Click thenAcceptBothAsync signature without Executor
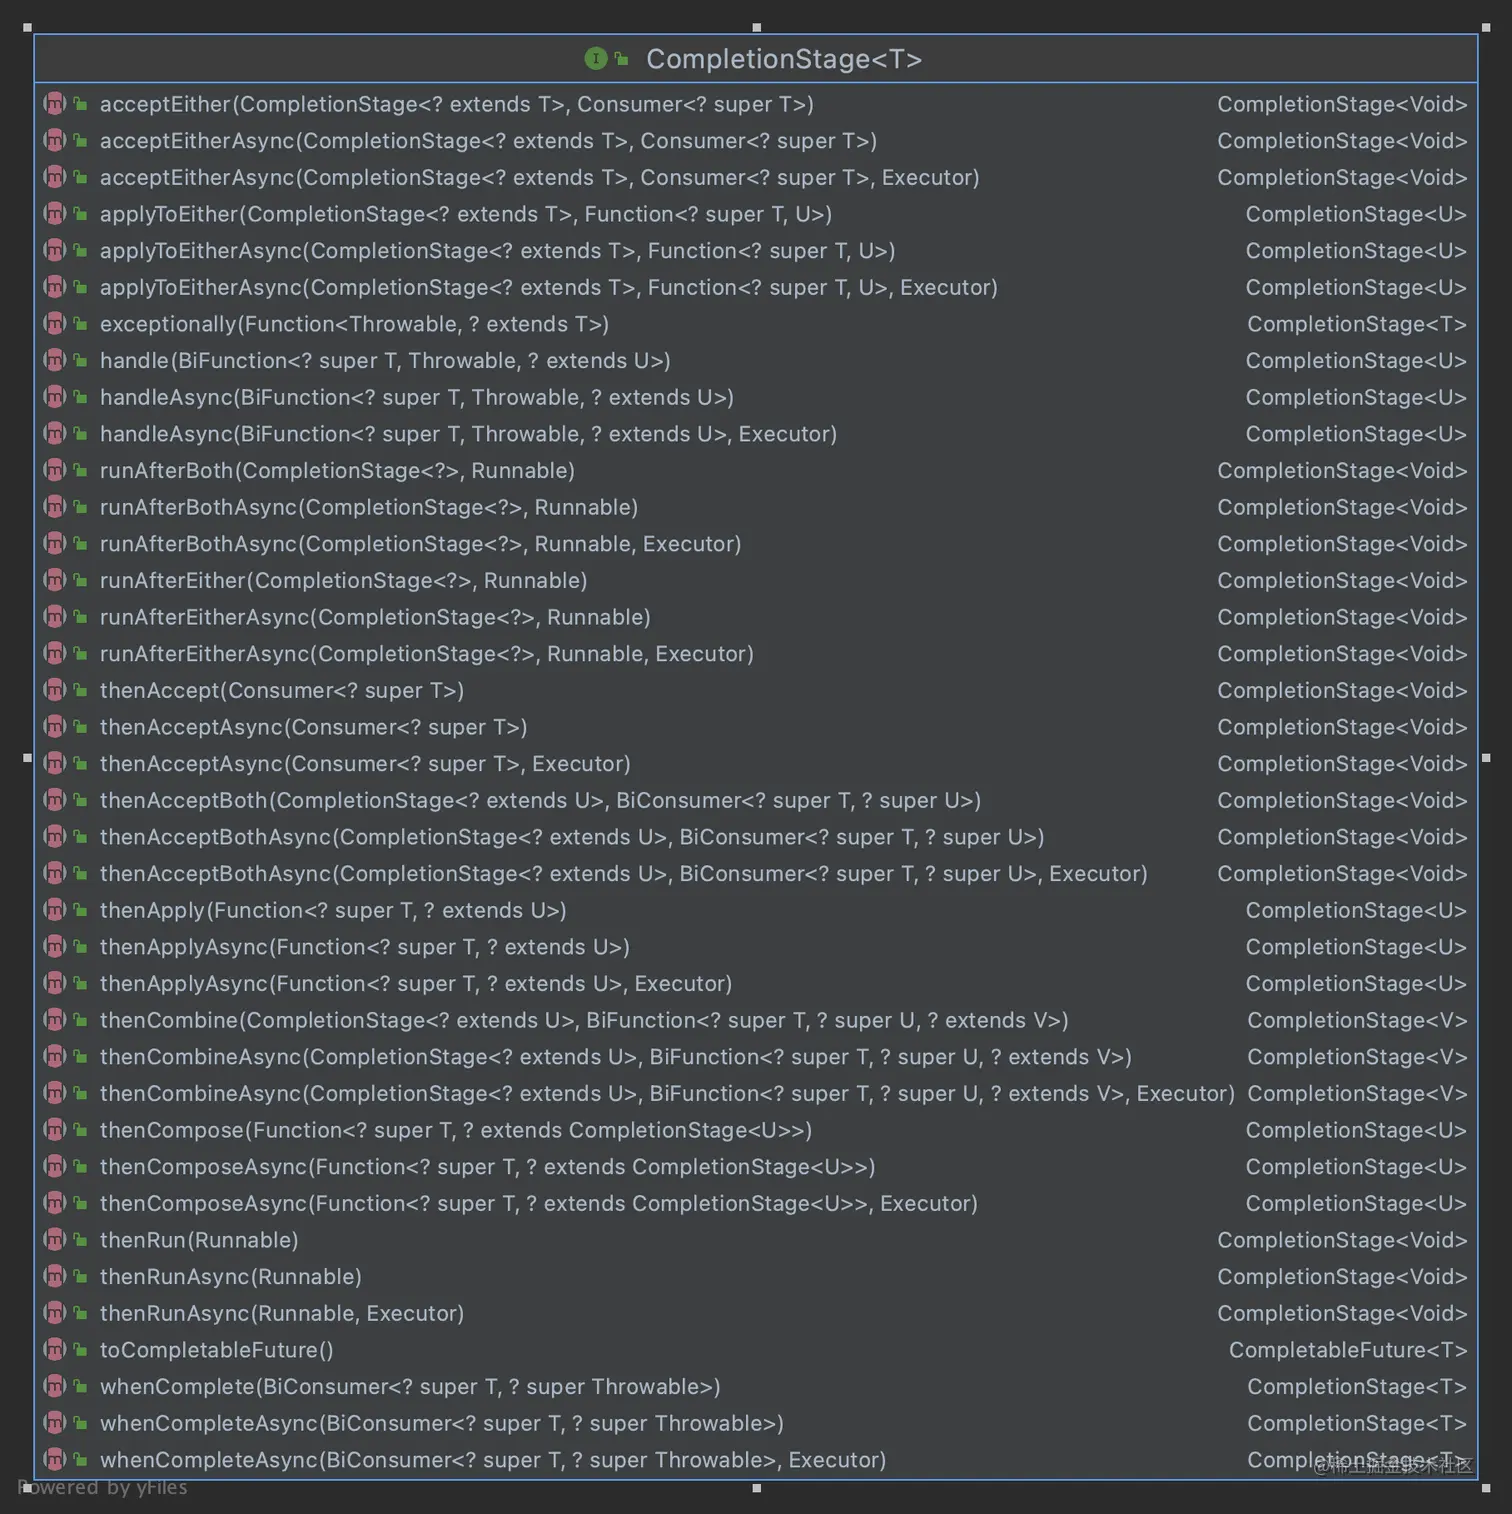 point(573,838)
